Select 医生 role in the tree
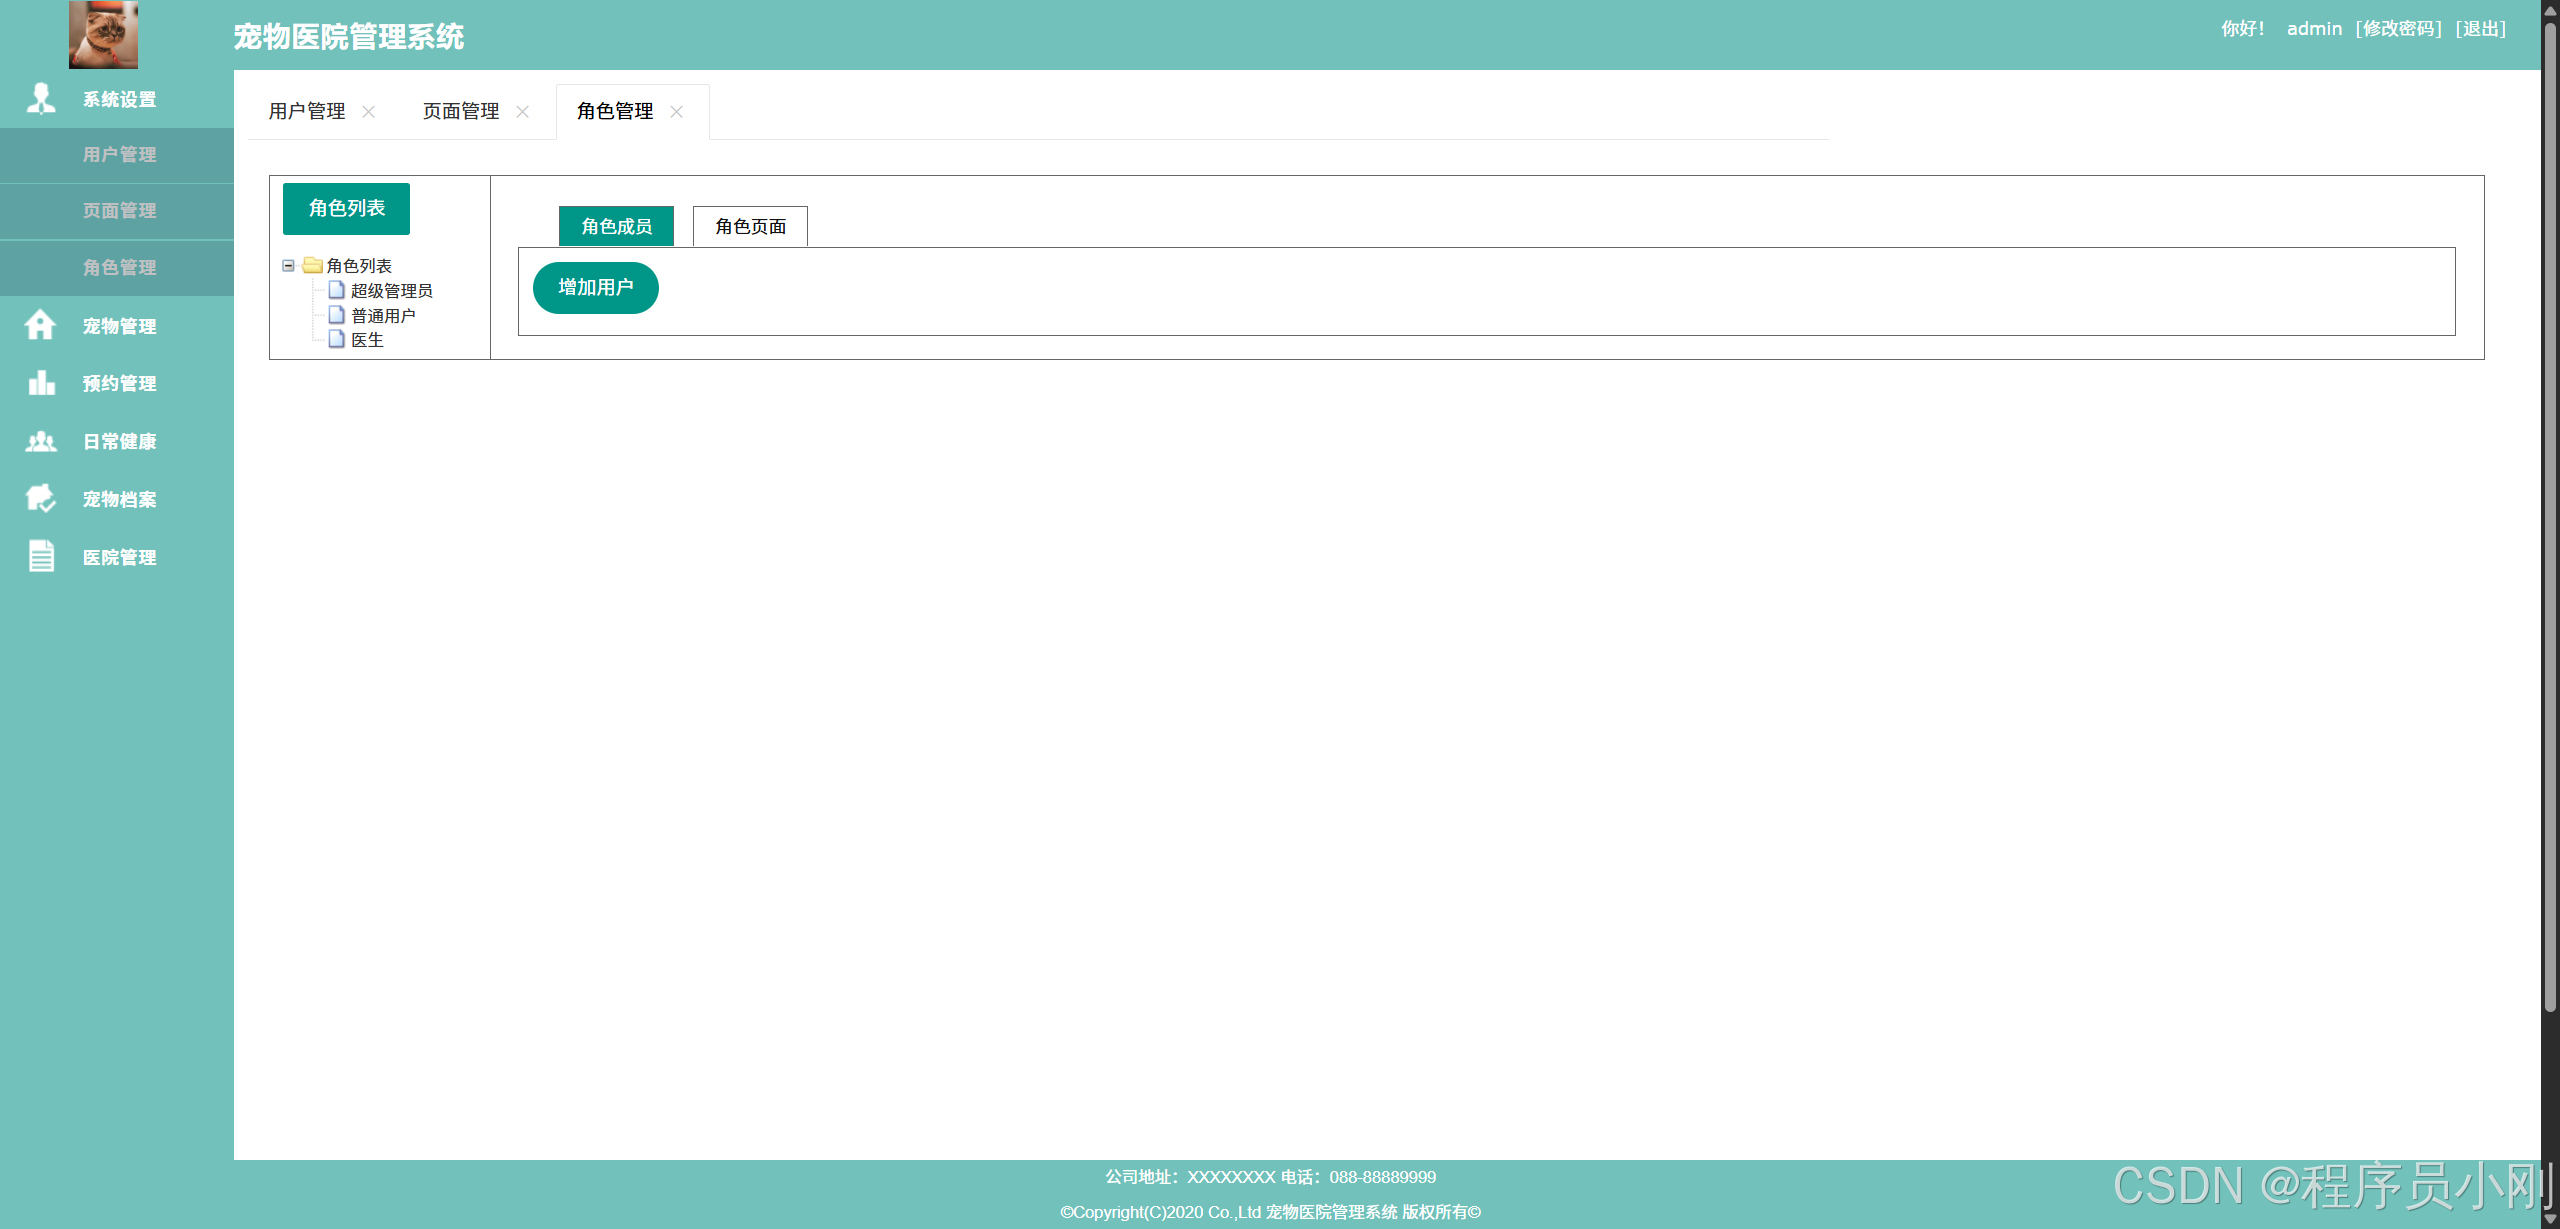Viewport: 2560px width, 1229px height. click(367, 340)
